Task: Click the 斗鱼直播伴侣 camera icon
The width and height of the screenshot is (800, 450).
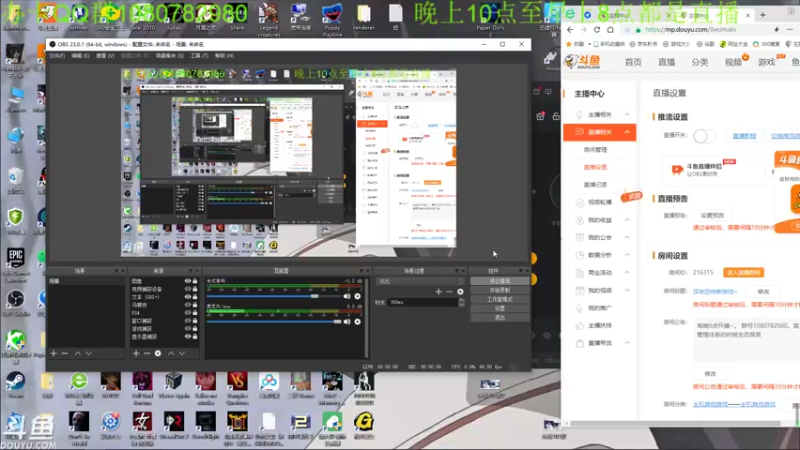Action: tap(677, 169)
